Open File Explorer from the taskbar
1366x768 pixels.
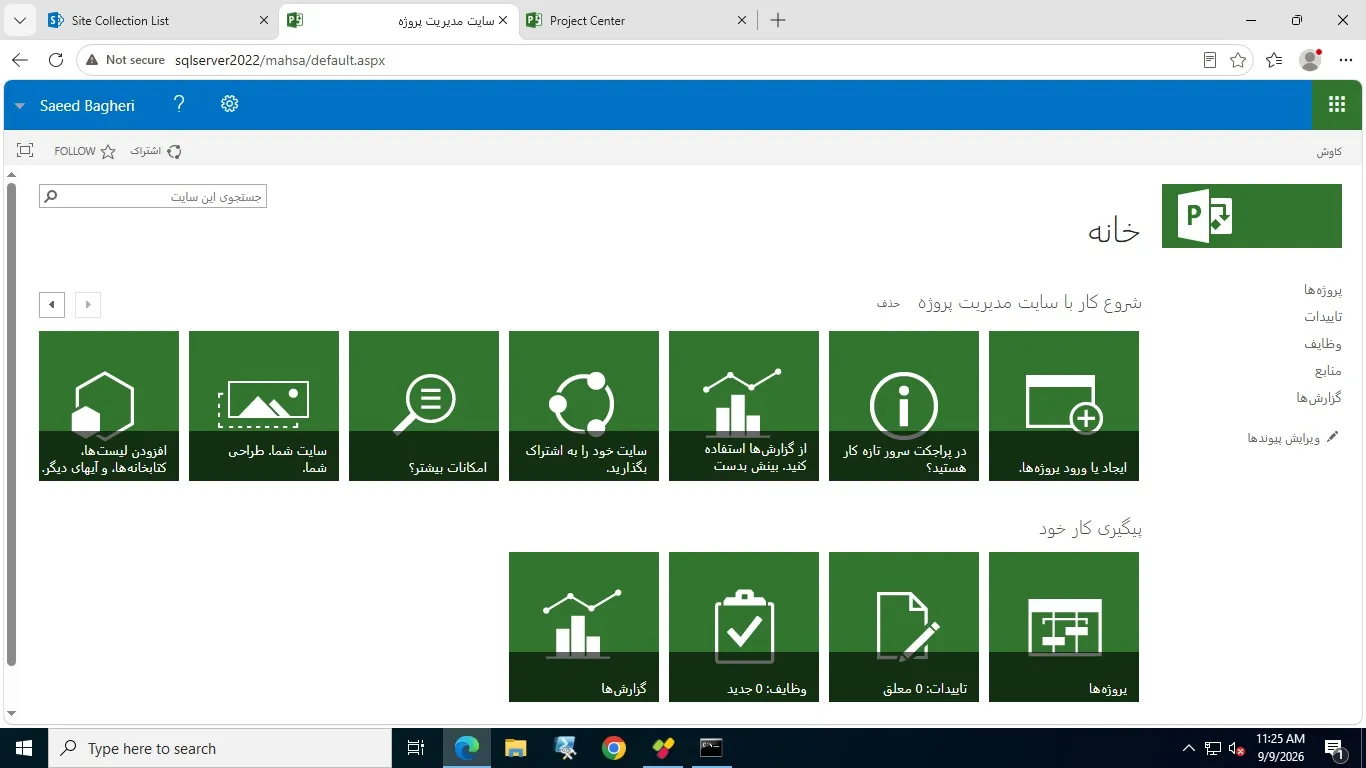(x=516, y=748)
